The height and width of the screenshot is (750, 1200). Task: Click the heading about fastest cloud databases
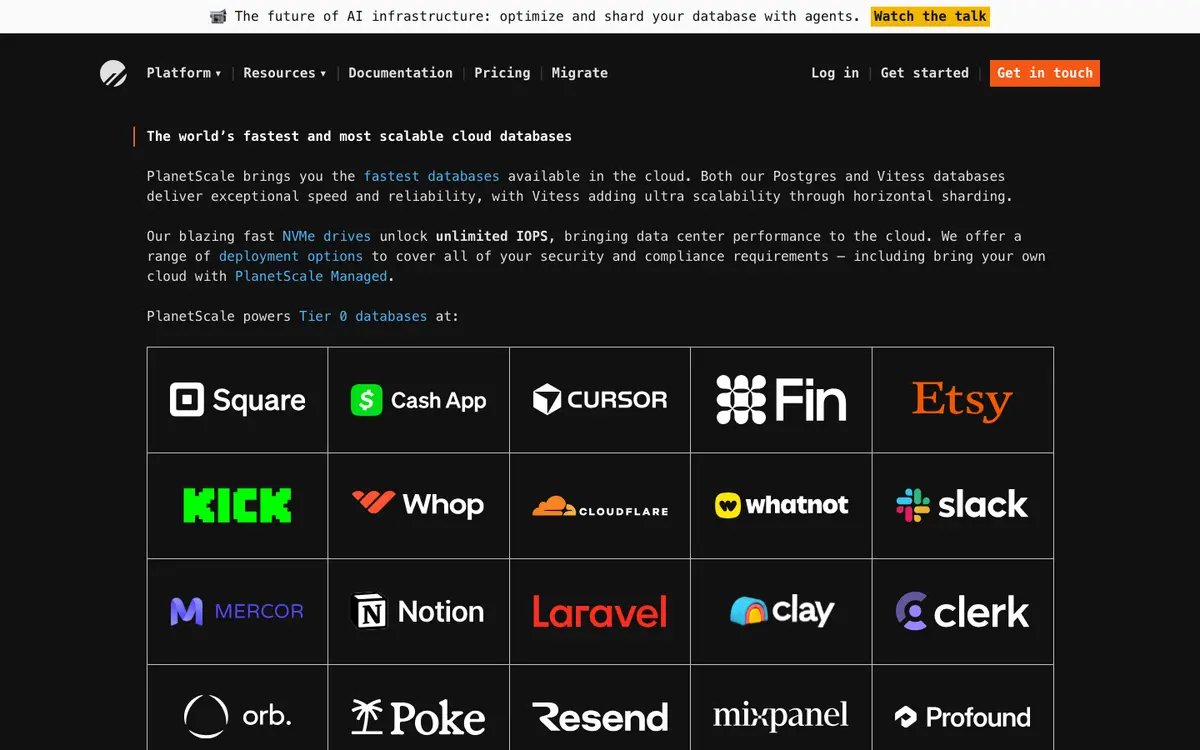pyautogui.click(x=359, y=136)
